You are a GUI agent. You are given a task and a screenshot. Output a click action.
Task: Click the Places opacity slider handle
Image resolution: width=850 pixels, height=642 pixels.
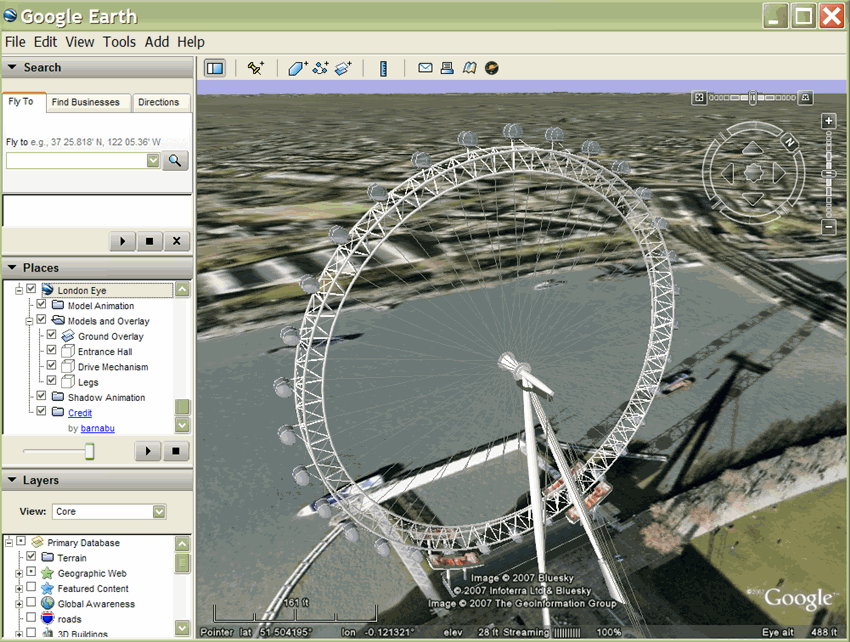coord(89,452)
